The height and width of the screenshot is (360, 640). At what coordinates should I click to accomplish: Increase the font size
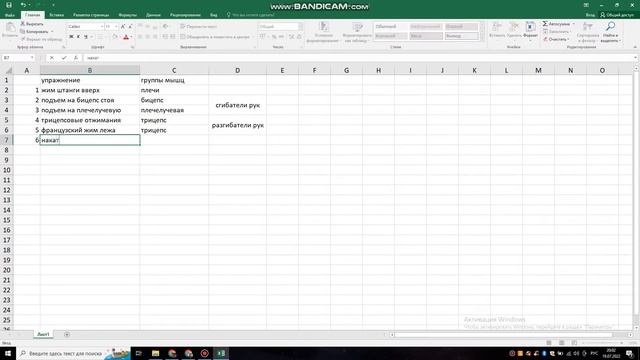pos(123,27)
